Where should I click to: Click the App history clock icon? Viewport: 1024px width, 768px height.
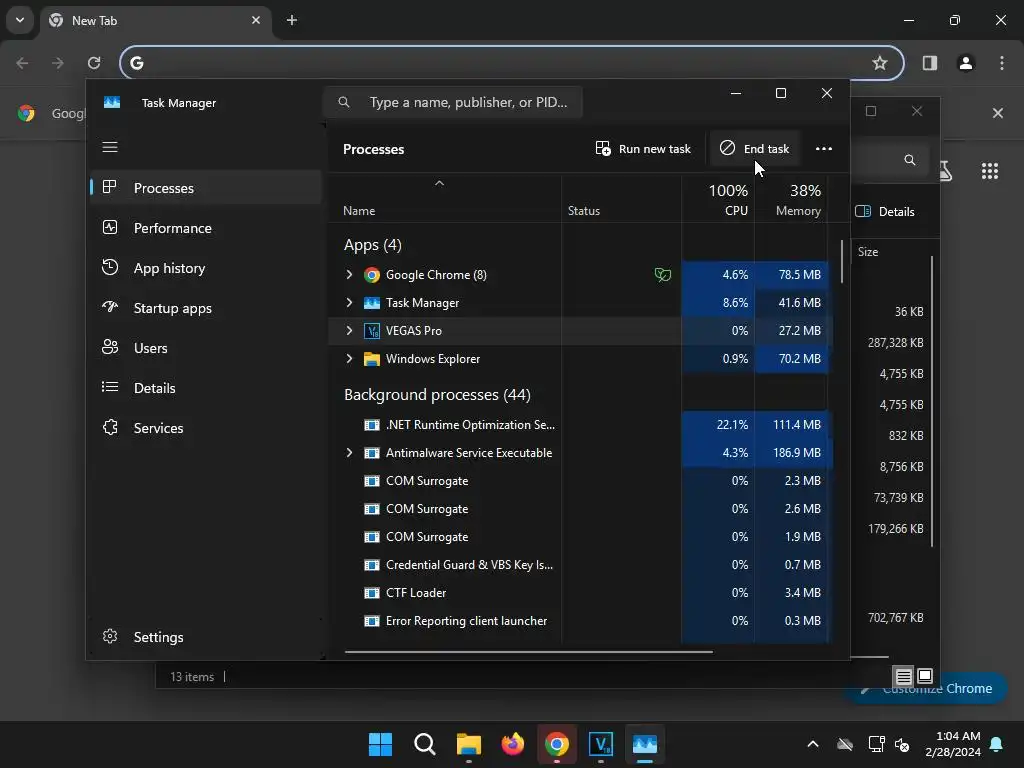[110, 267]
